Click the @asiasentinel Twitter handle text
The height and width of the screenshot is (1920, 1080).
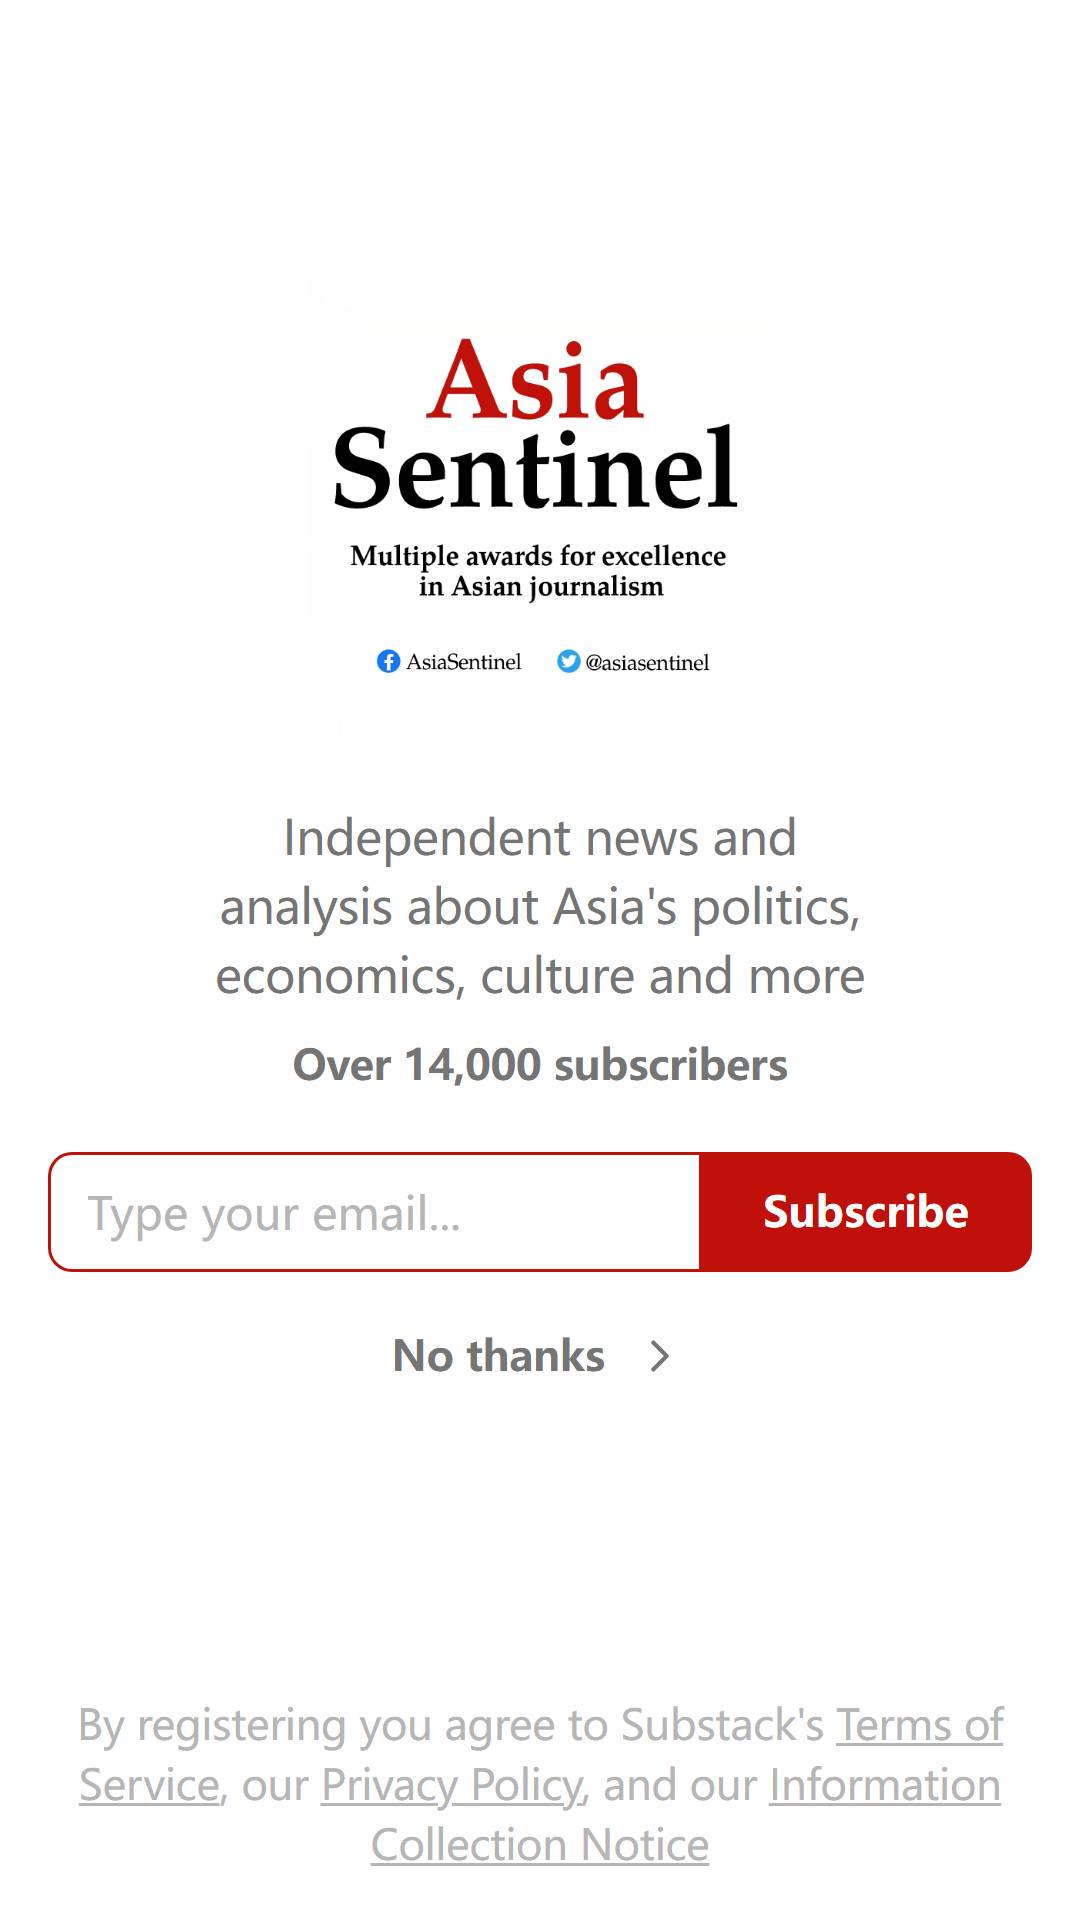(647, 662)
